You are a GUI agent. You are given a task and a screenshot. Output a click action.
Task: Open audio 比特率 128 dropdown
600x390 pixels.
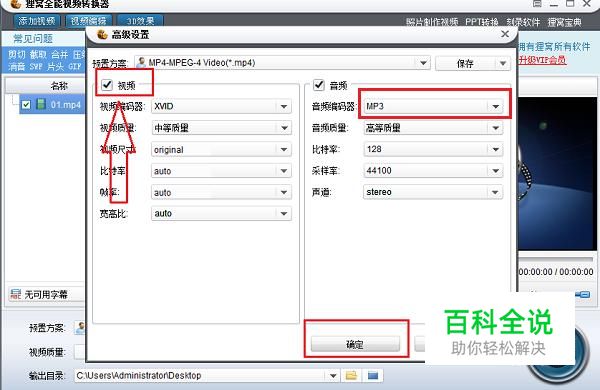433,149
